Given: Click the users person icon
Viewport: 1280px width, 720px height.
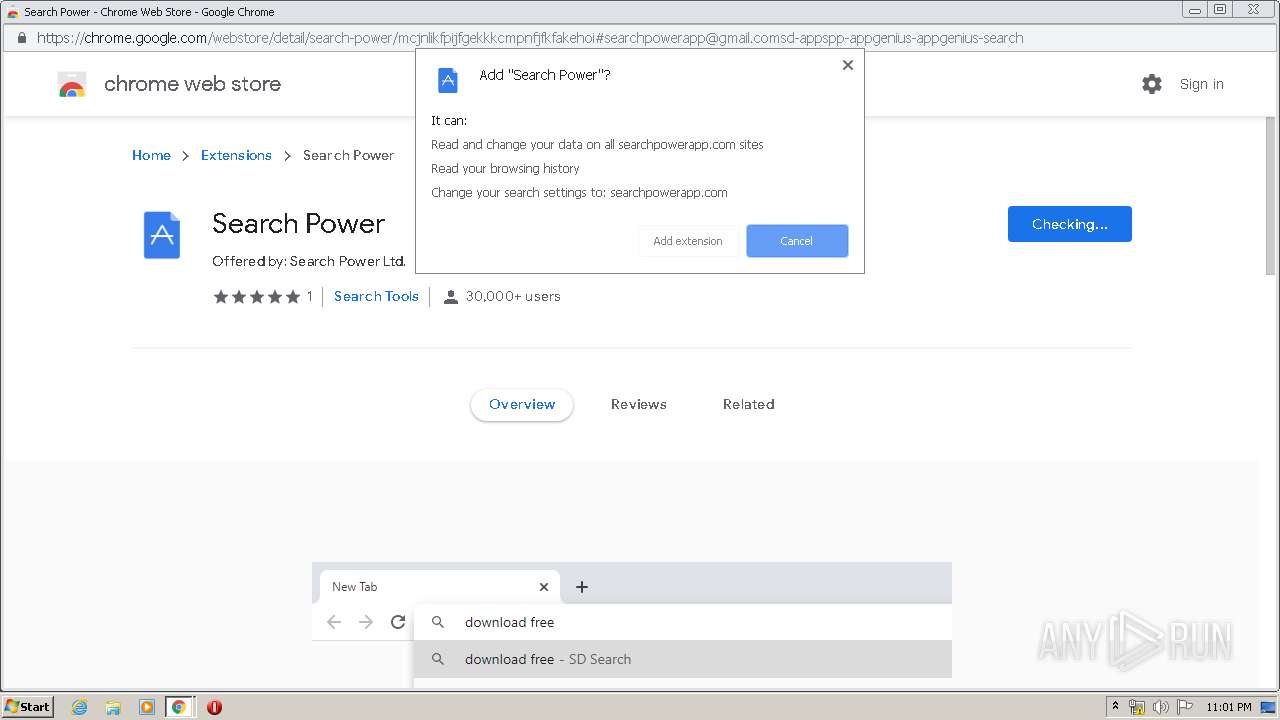Looking at the screenshot, I should tap(451, 296).
